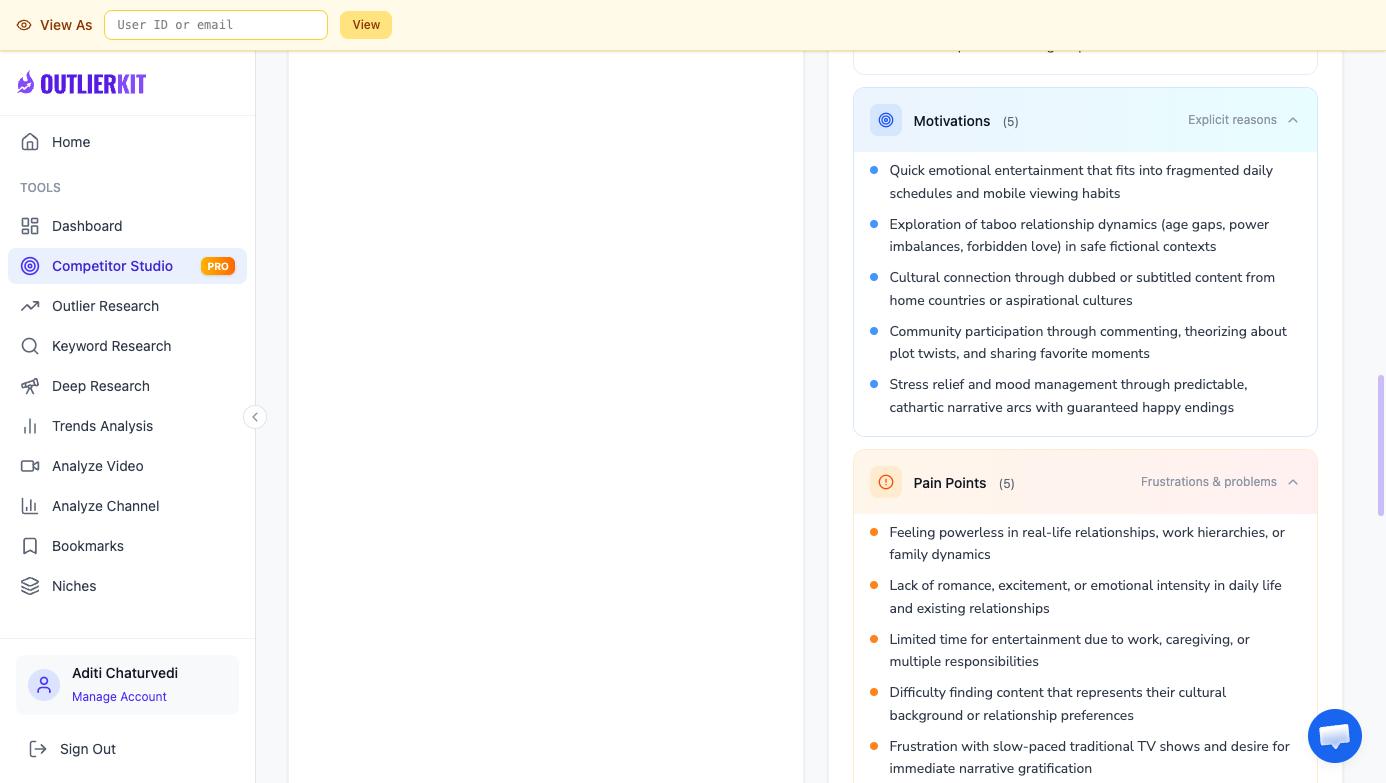Click the Motivations target icon
This screenshot has width=1386, height=783.
pos(885,120)
